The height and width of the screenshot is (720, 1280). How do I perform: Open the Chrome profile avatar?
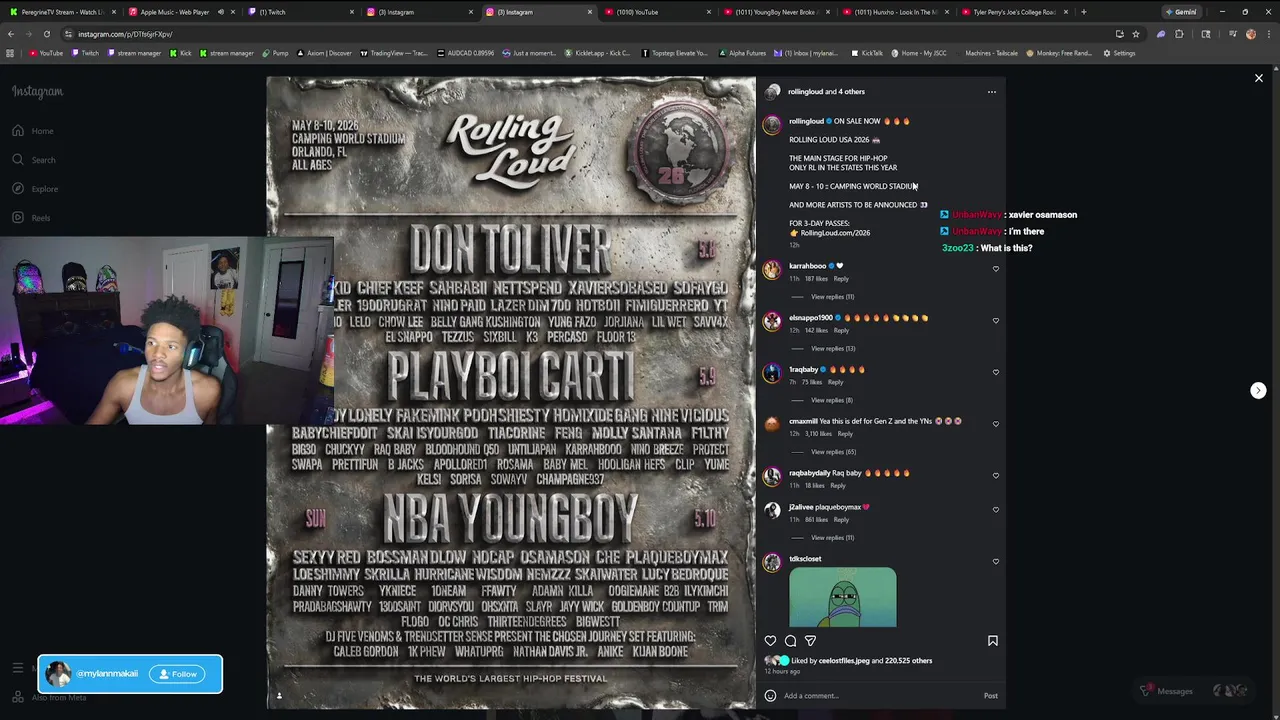tap(1250, 34)
